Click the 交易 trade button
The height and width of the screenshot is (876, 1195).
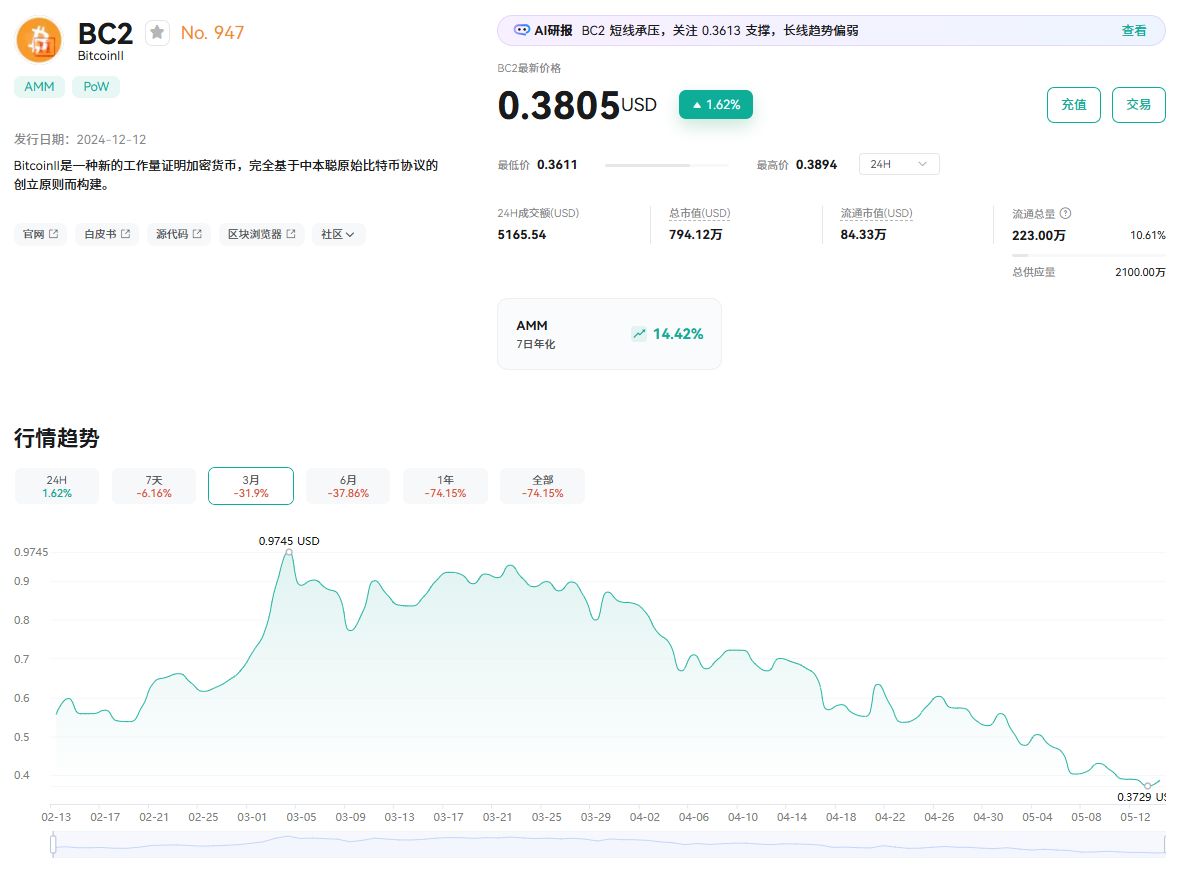pyautogui.click(x=1139, y=104)
